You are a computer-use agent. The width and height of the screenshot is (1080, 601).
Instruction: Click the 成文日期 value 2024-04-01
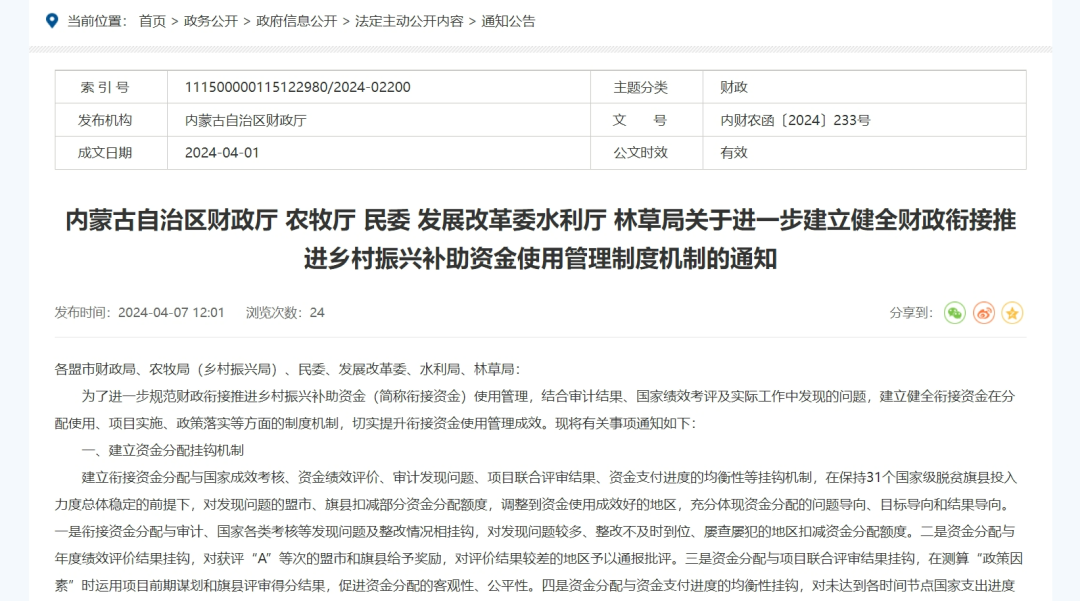coord(222,153)
